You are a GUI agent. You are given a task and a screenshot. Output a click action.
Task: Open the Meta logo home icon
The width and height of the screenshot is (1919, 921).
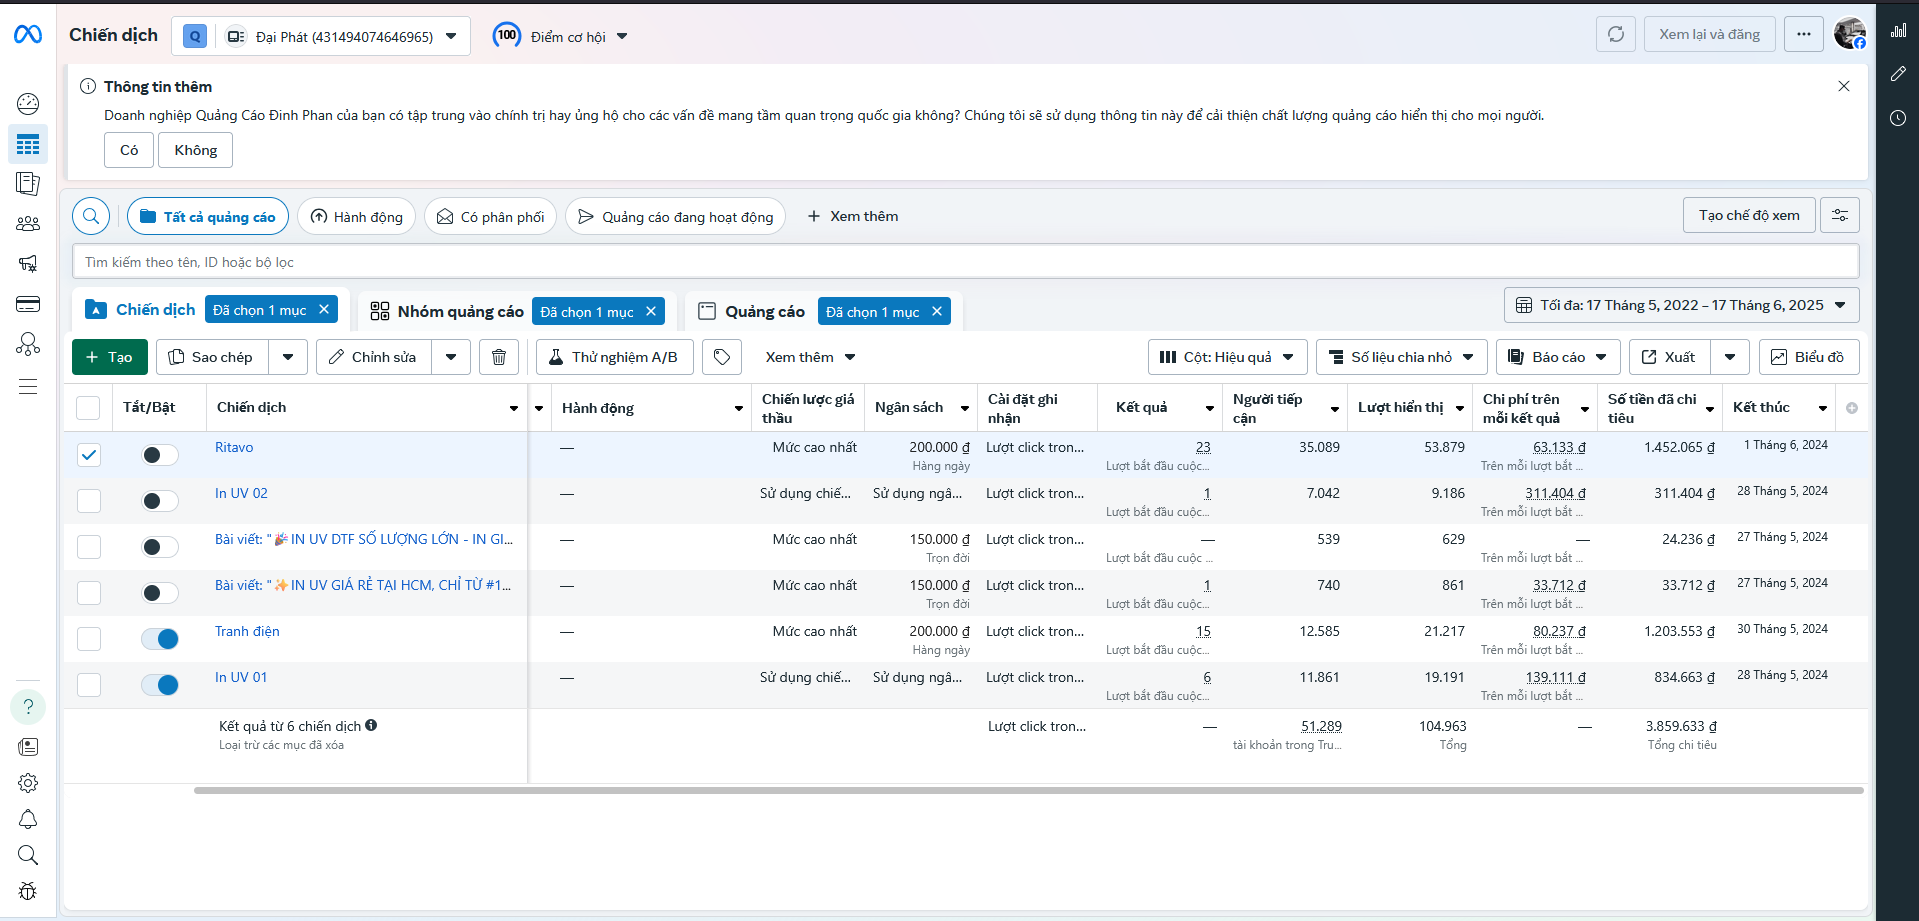coord(28,35)
